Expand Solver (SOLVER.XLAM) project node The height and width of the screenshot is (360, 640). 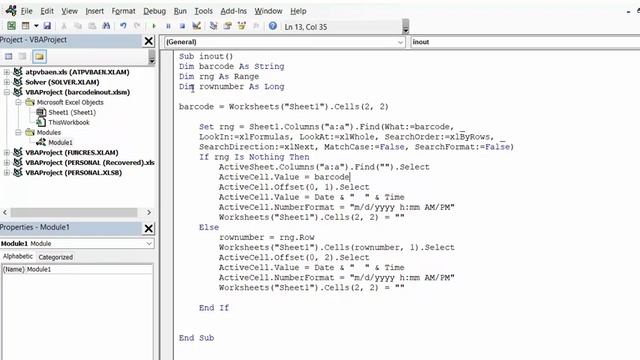coord(7,82)
